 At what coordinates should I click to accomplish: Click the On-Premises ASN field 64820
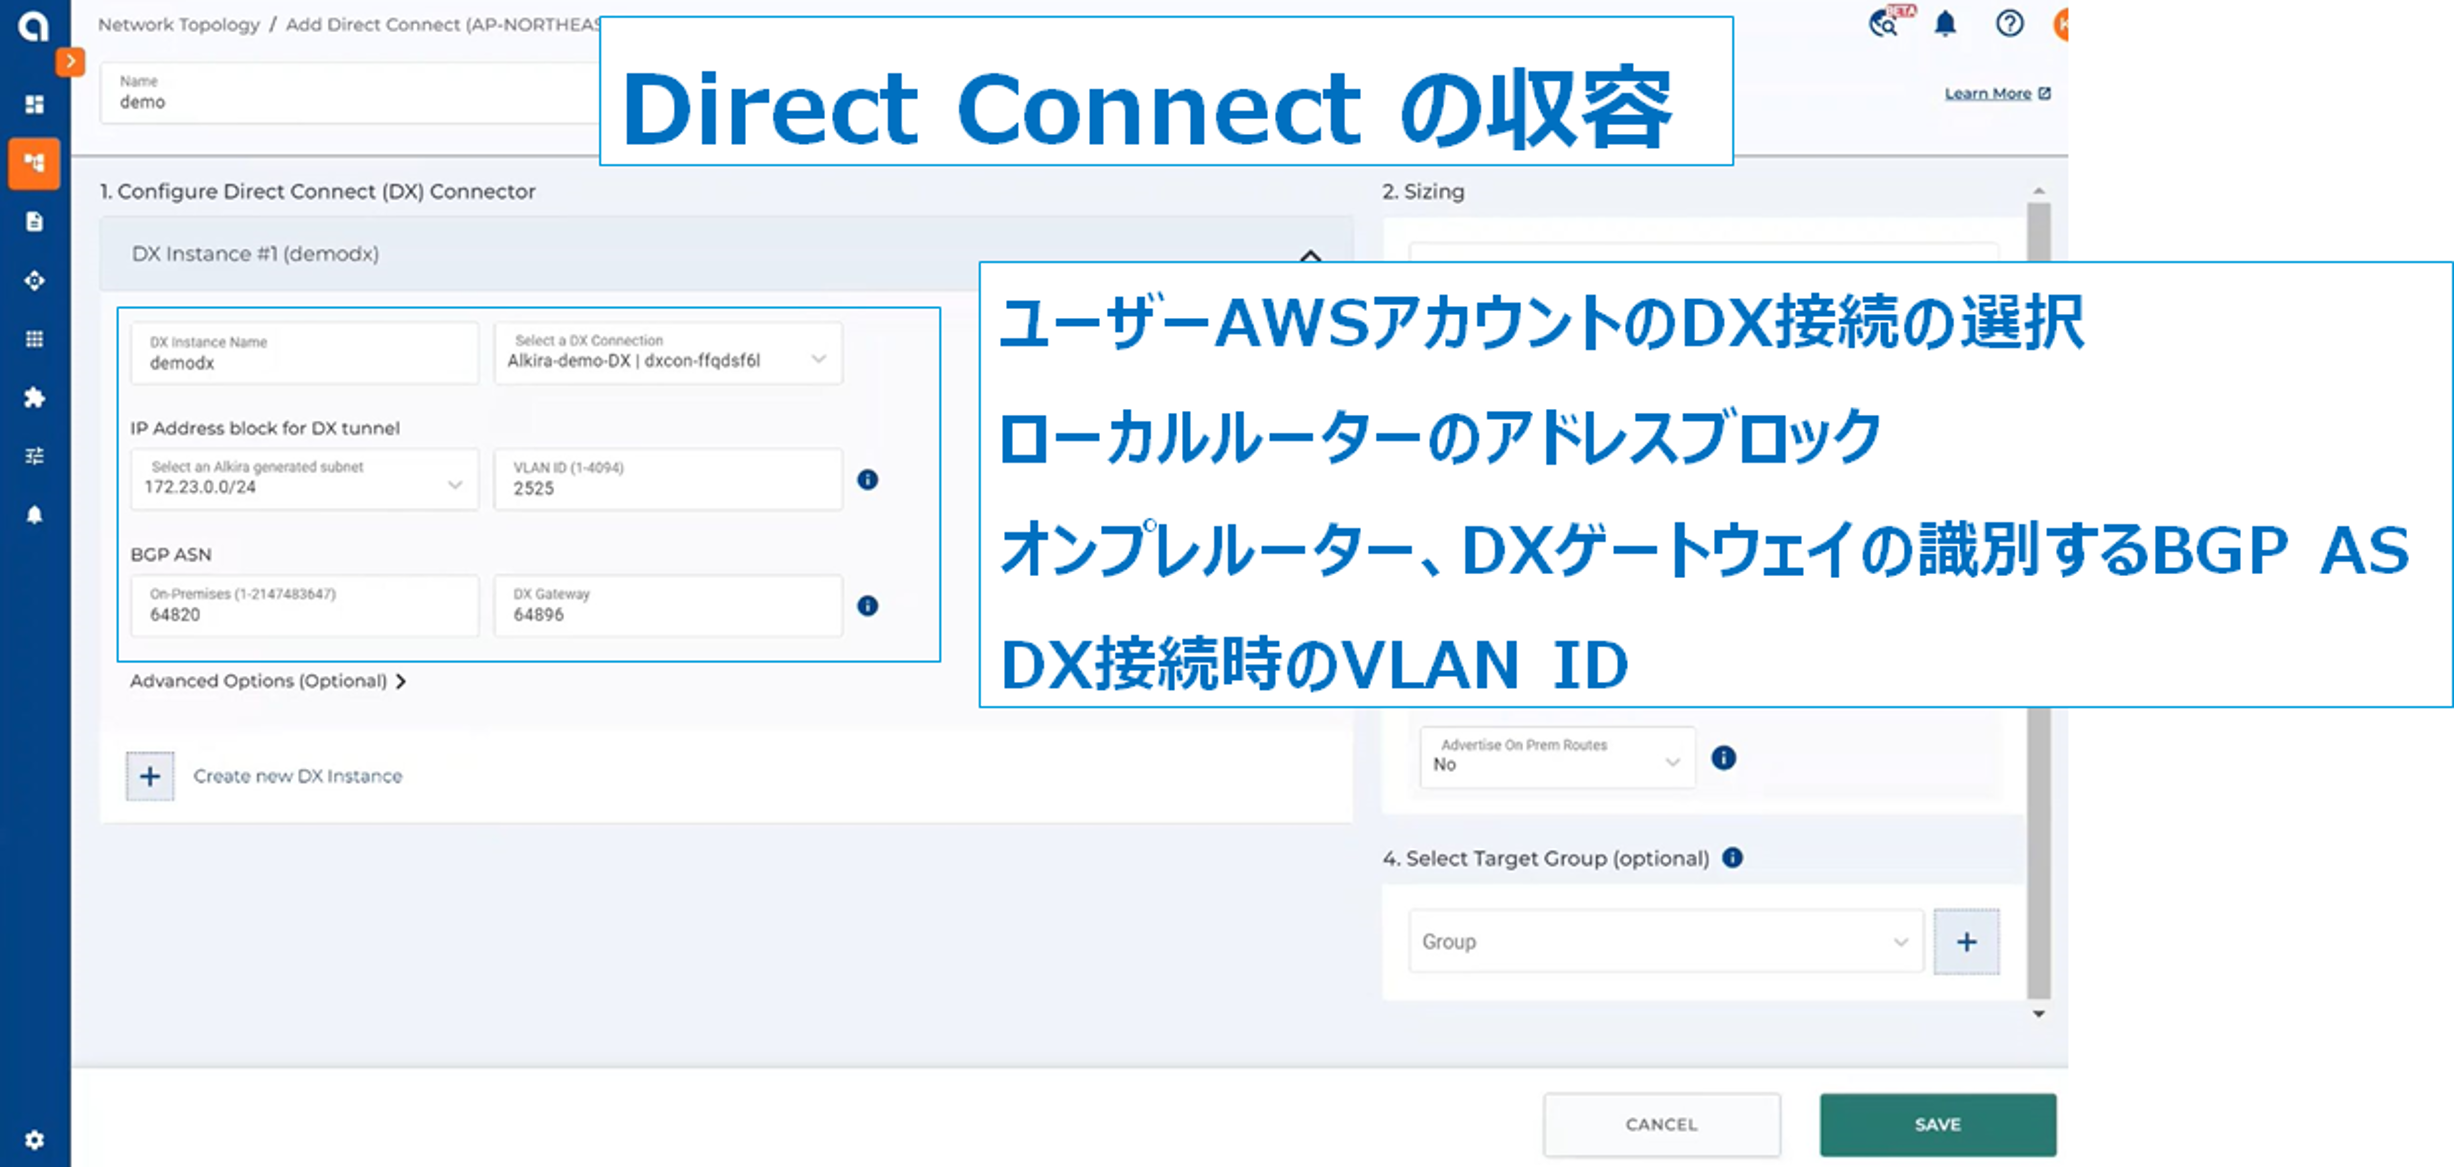click(x=305, y=606)
